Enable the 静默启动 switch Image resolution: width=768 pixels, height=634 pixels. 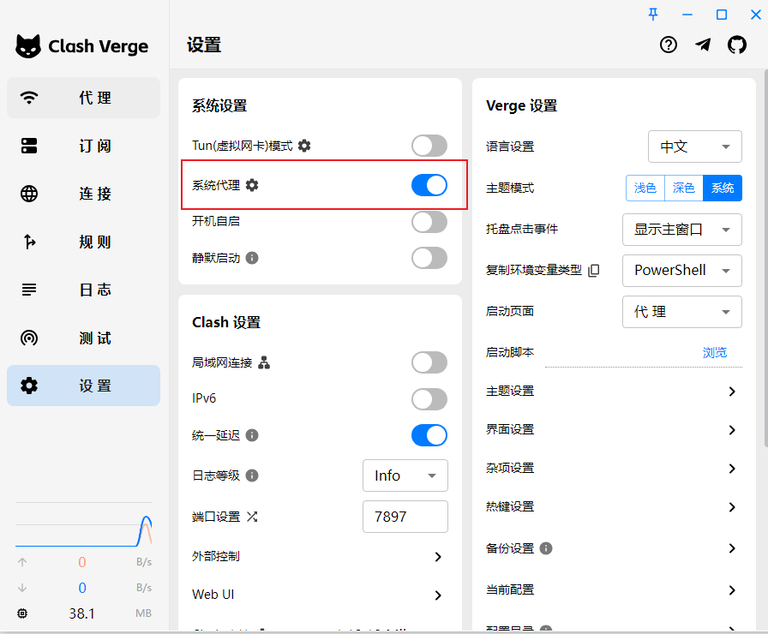[429, 258]
